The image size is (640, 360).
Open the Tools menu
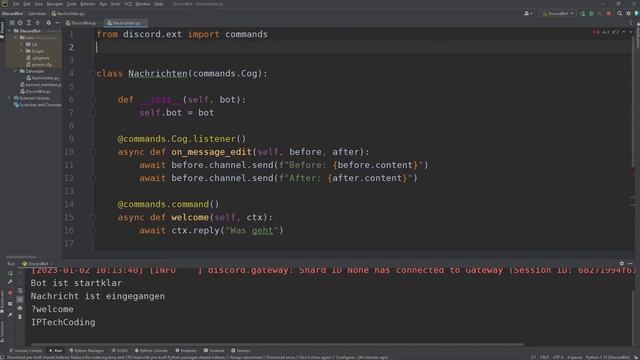click(x=116, y=4)
